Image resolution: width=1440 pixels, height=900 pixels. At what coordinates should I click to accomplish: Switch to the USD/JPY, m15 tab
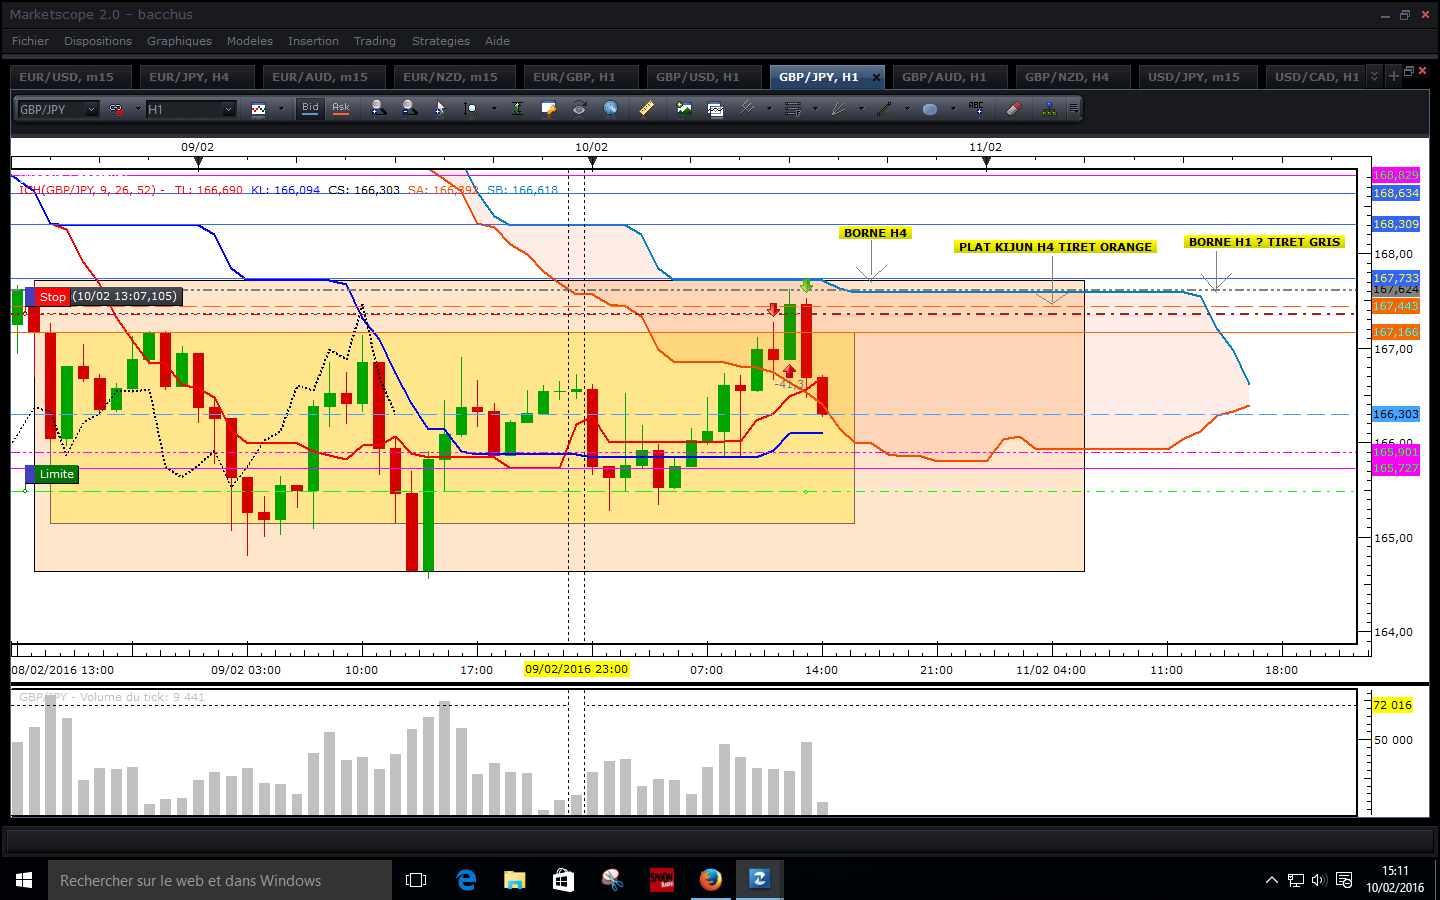pyautogui.click(x=1193, y=77)
